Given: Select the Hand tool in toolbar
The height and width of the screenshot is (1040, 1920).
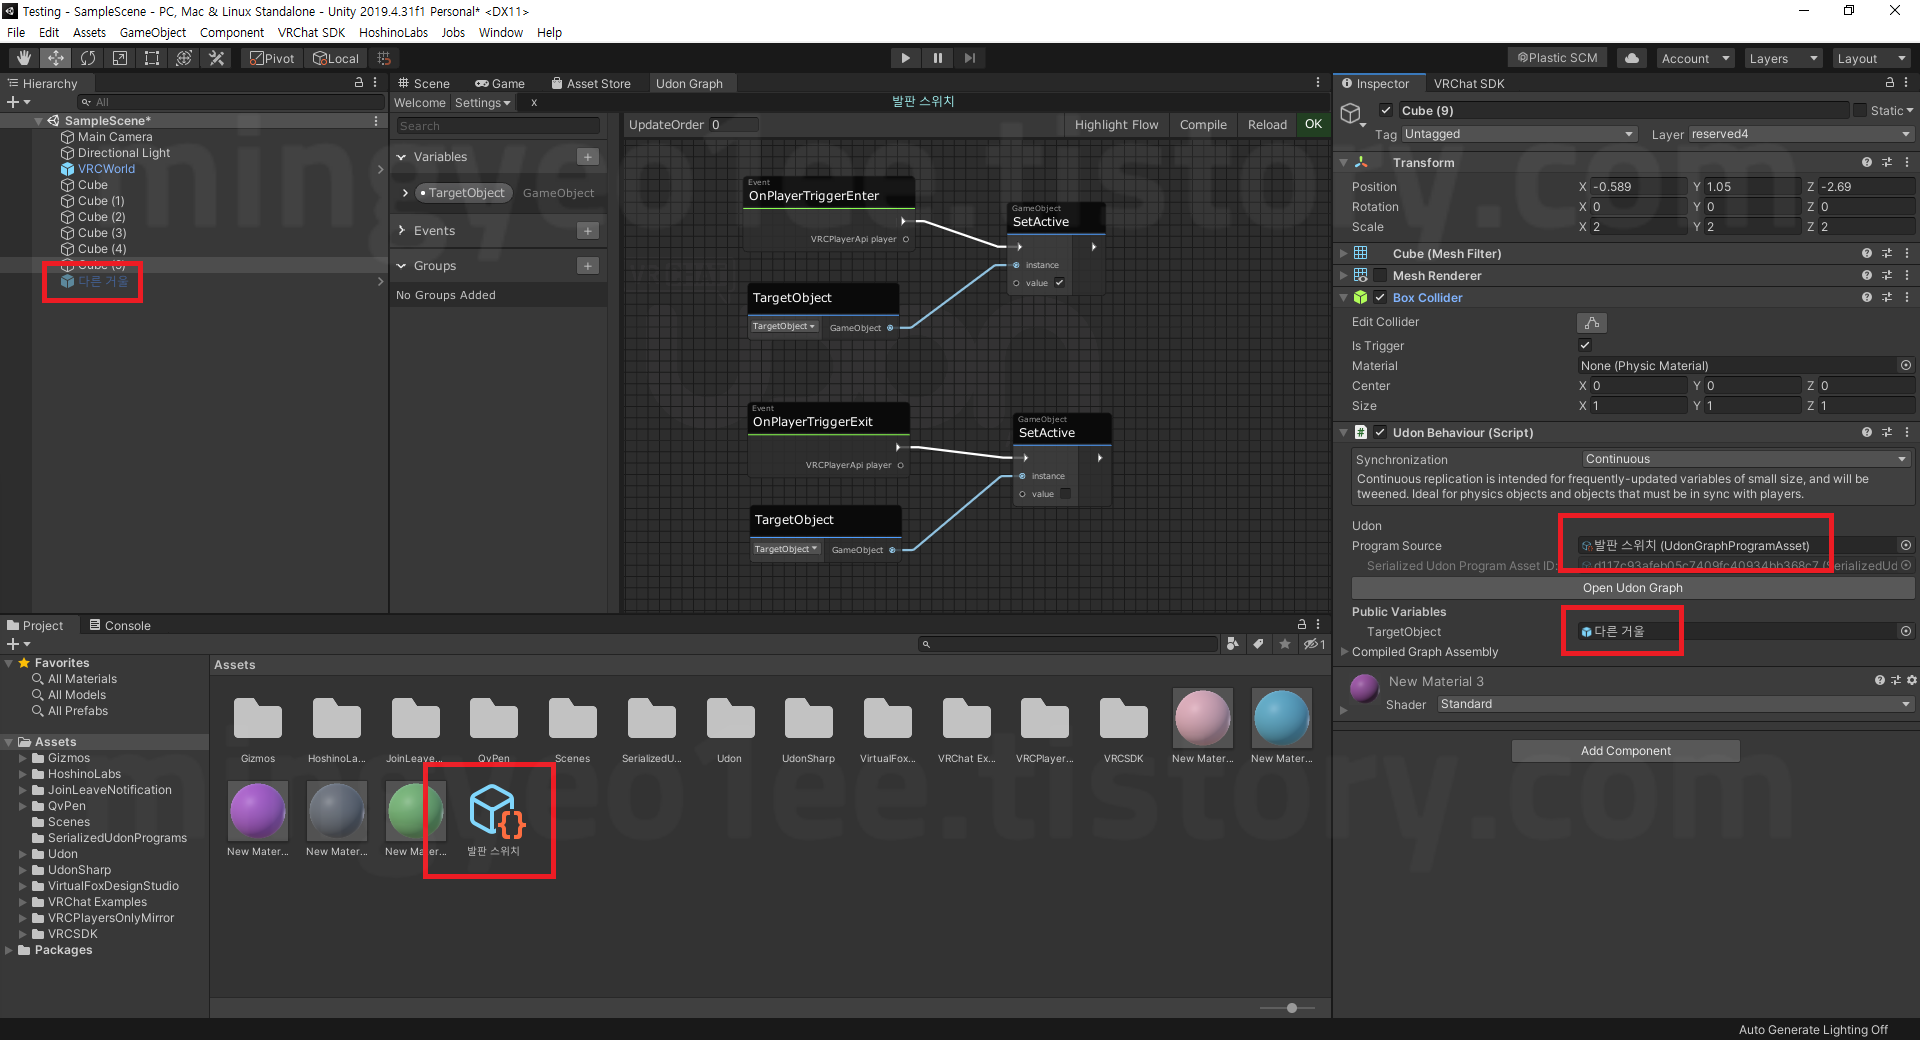Looking at the screenshot, I should tap(24, 58).
